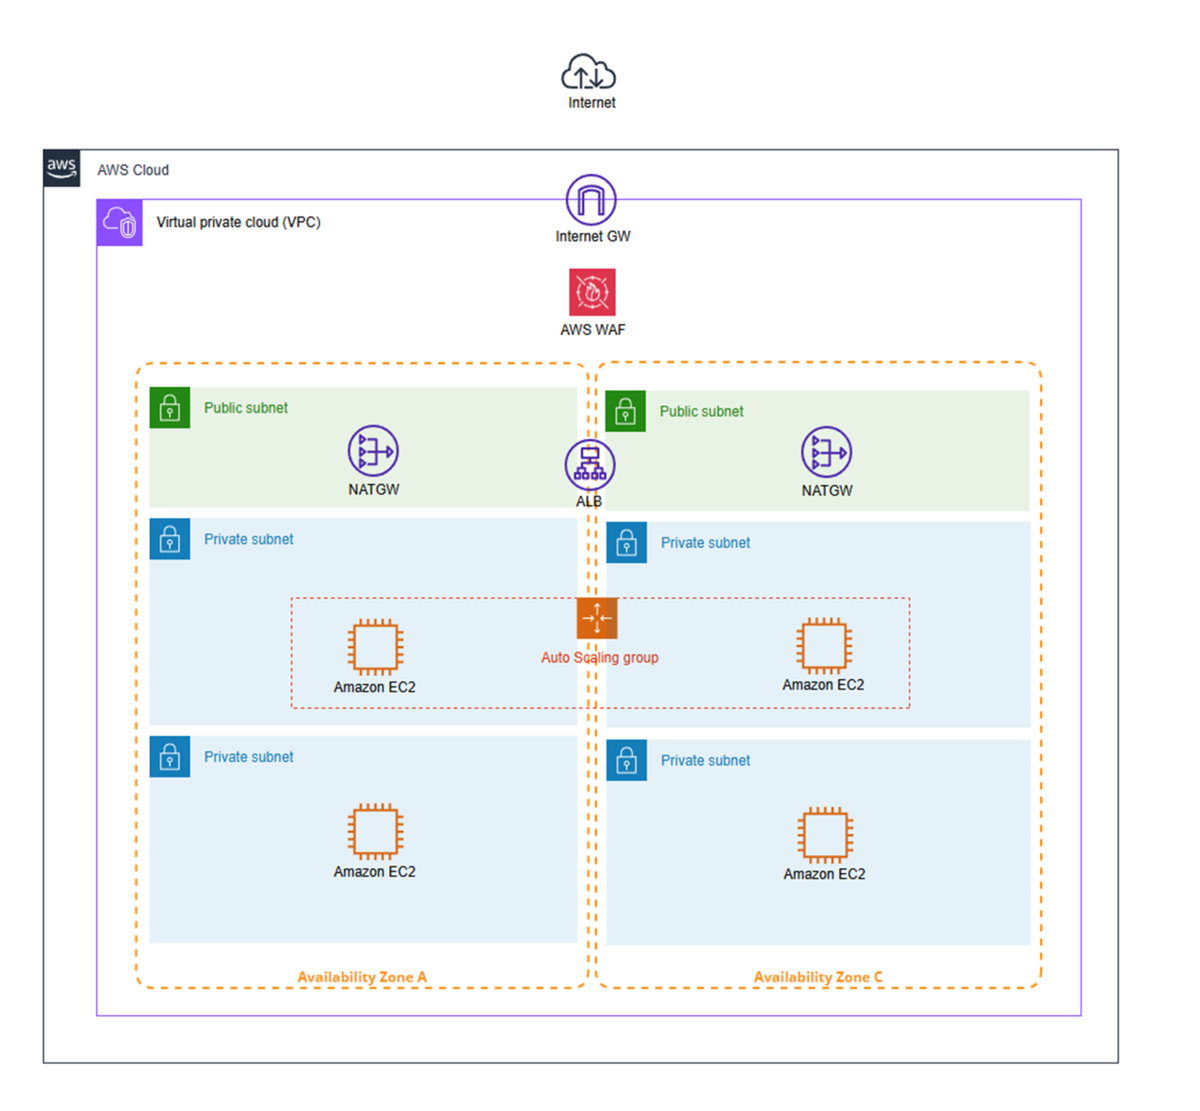This screenshot has height=1111, width=1200.
Task: Select the 'ALB' label
Action: (x=589, y=501)
